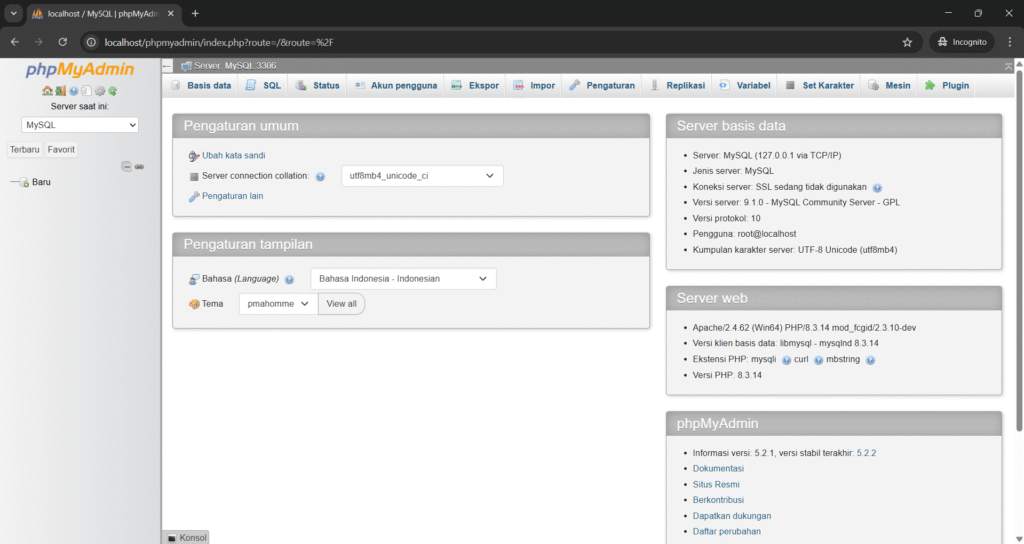Screen dimensions: 1024x544
Task: Click the help icon next to collation
Action: click(x=320, y=176)
